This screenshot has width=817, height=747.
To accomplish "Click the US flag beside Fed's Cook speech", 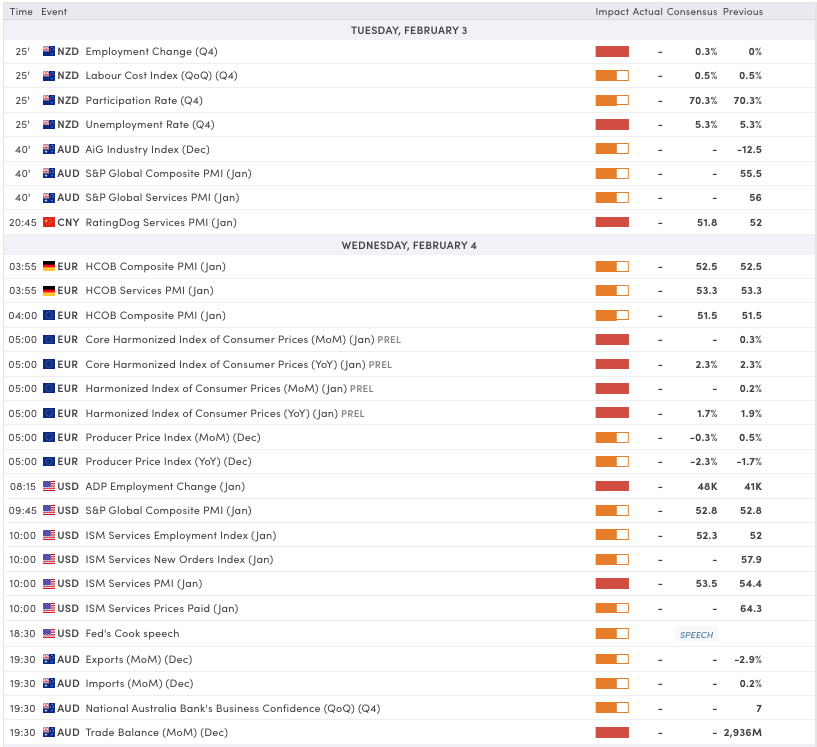I will pyautogui.click(x=49, y=633).
